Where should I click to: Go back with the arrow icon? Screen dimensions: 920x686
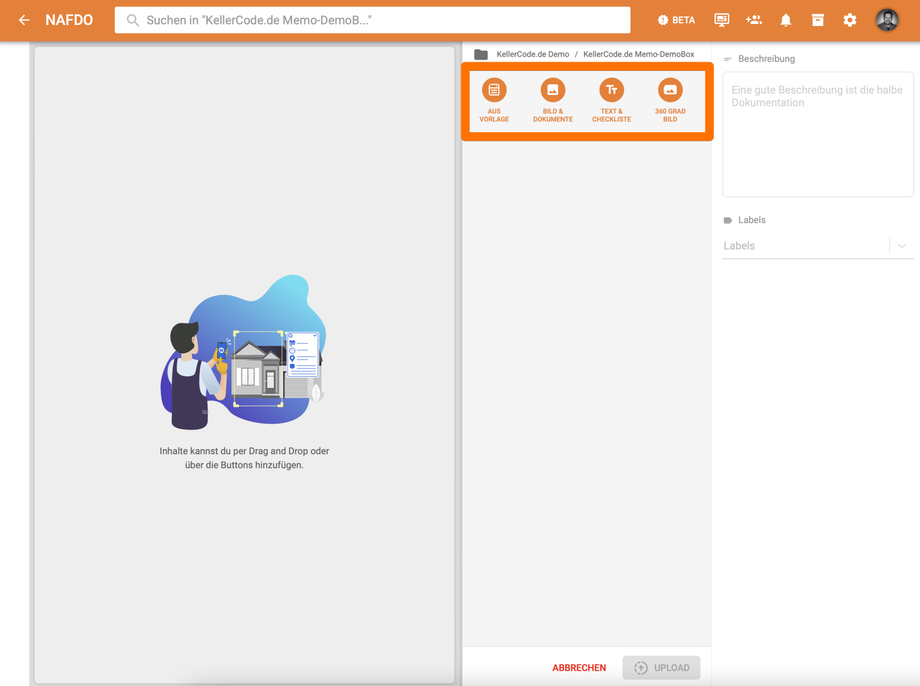[24, 20]
